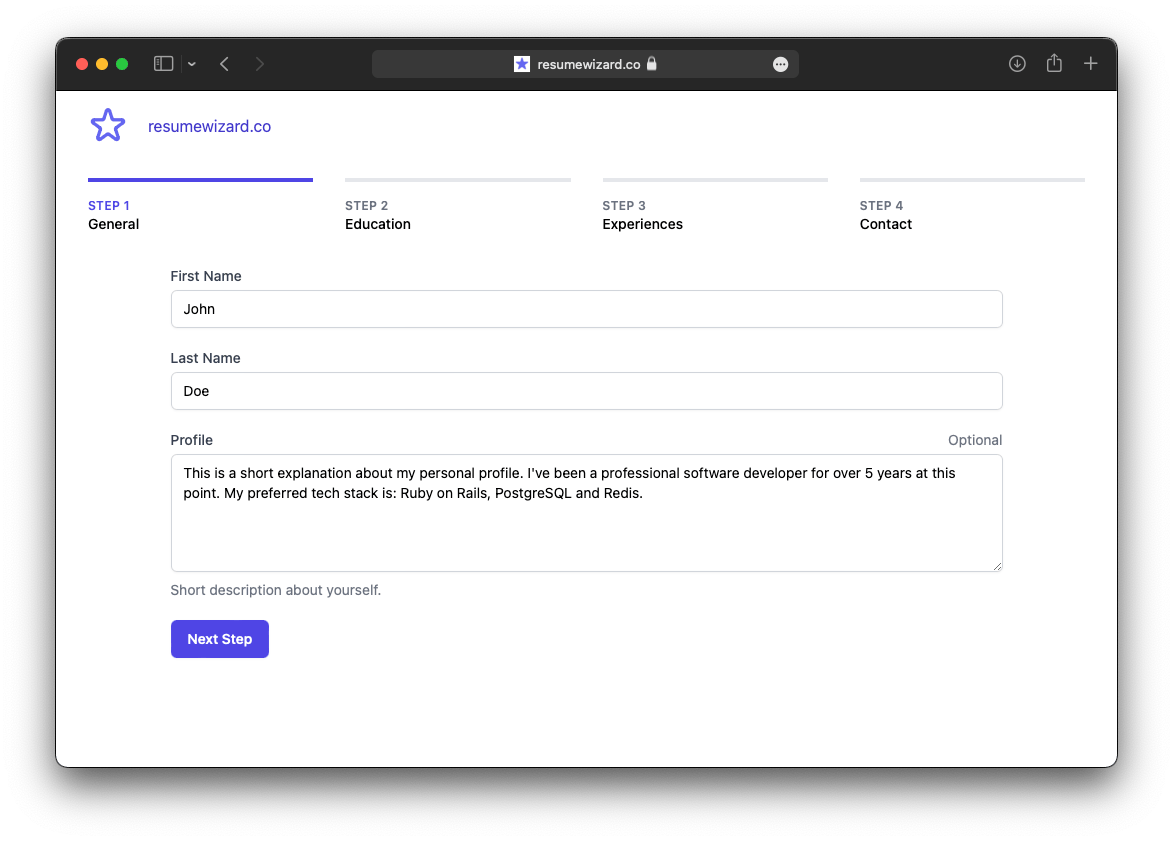This screenshot has width=1173, height=841.
Task: Open a new tab with plus icon
Action: [1090, 64]
